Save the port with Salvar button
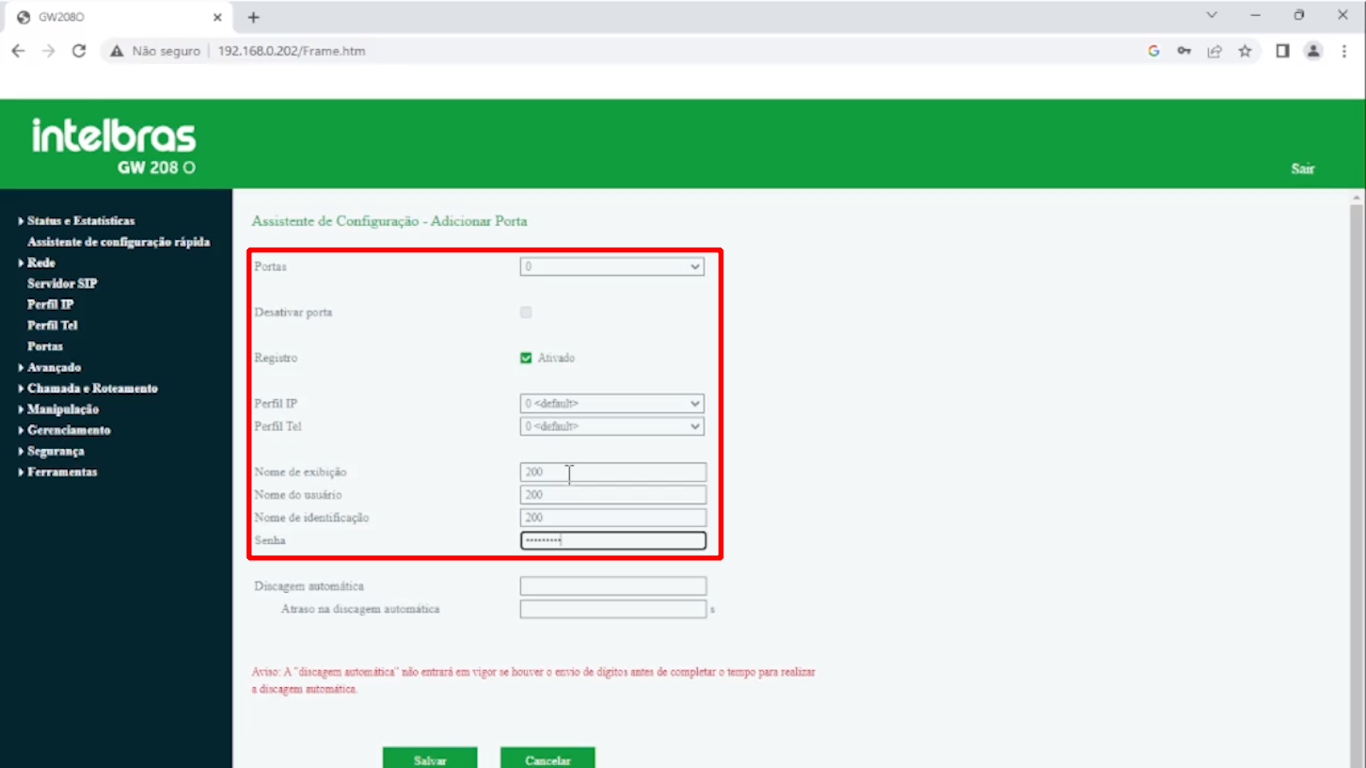1366x768 pixels. pos(430,759)
